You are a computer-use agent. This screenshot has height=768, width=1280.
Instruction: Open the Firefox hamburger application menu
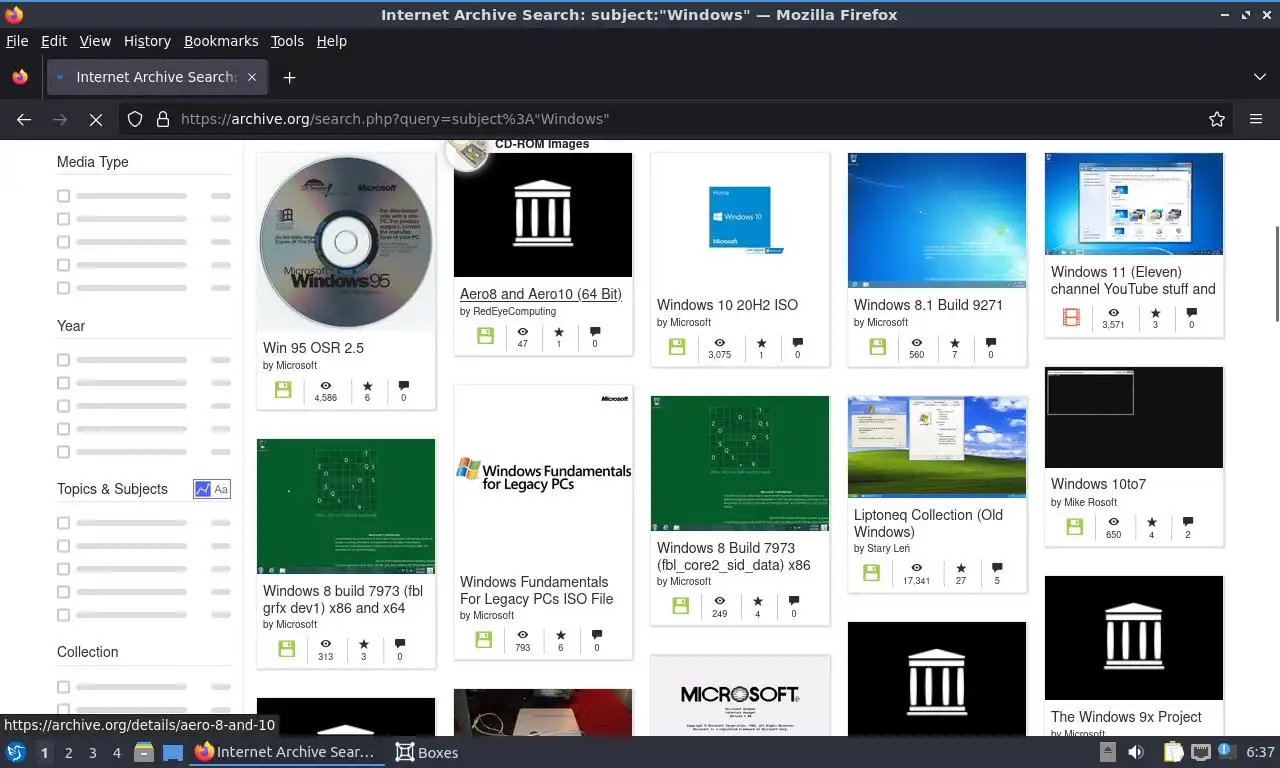[1256, 119]
